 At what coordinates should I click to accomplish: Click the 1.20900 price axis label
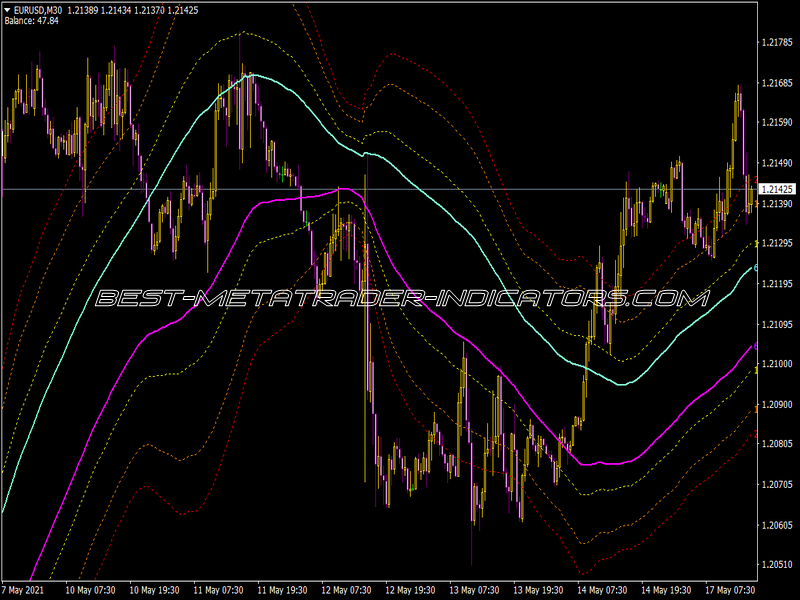click(777, 405)
